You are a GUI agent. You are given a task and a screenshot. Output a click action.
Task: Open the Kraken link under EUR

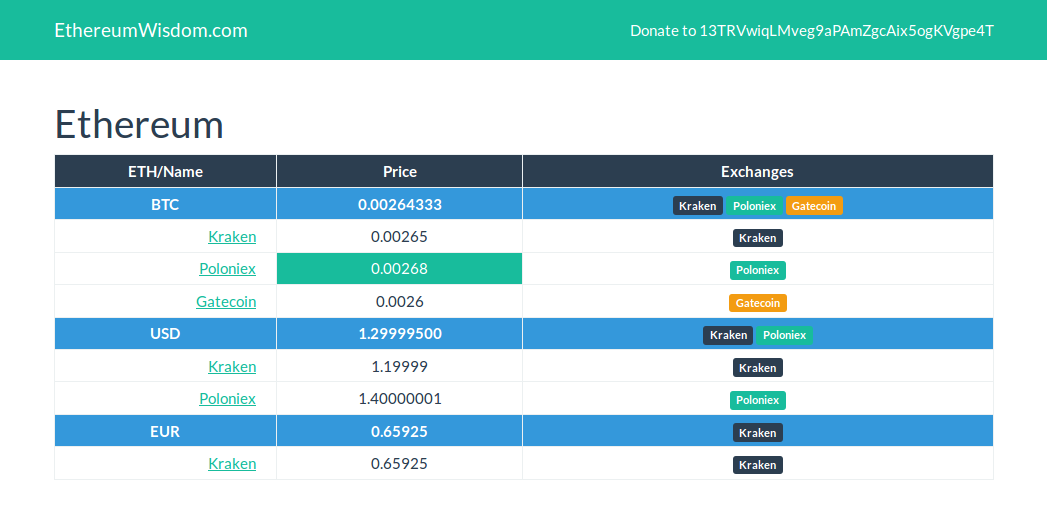[232, 464]
